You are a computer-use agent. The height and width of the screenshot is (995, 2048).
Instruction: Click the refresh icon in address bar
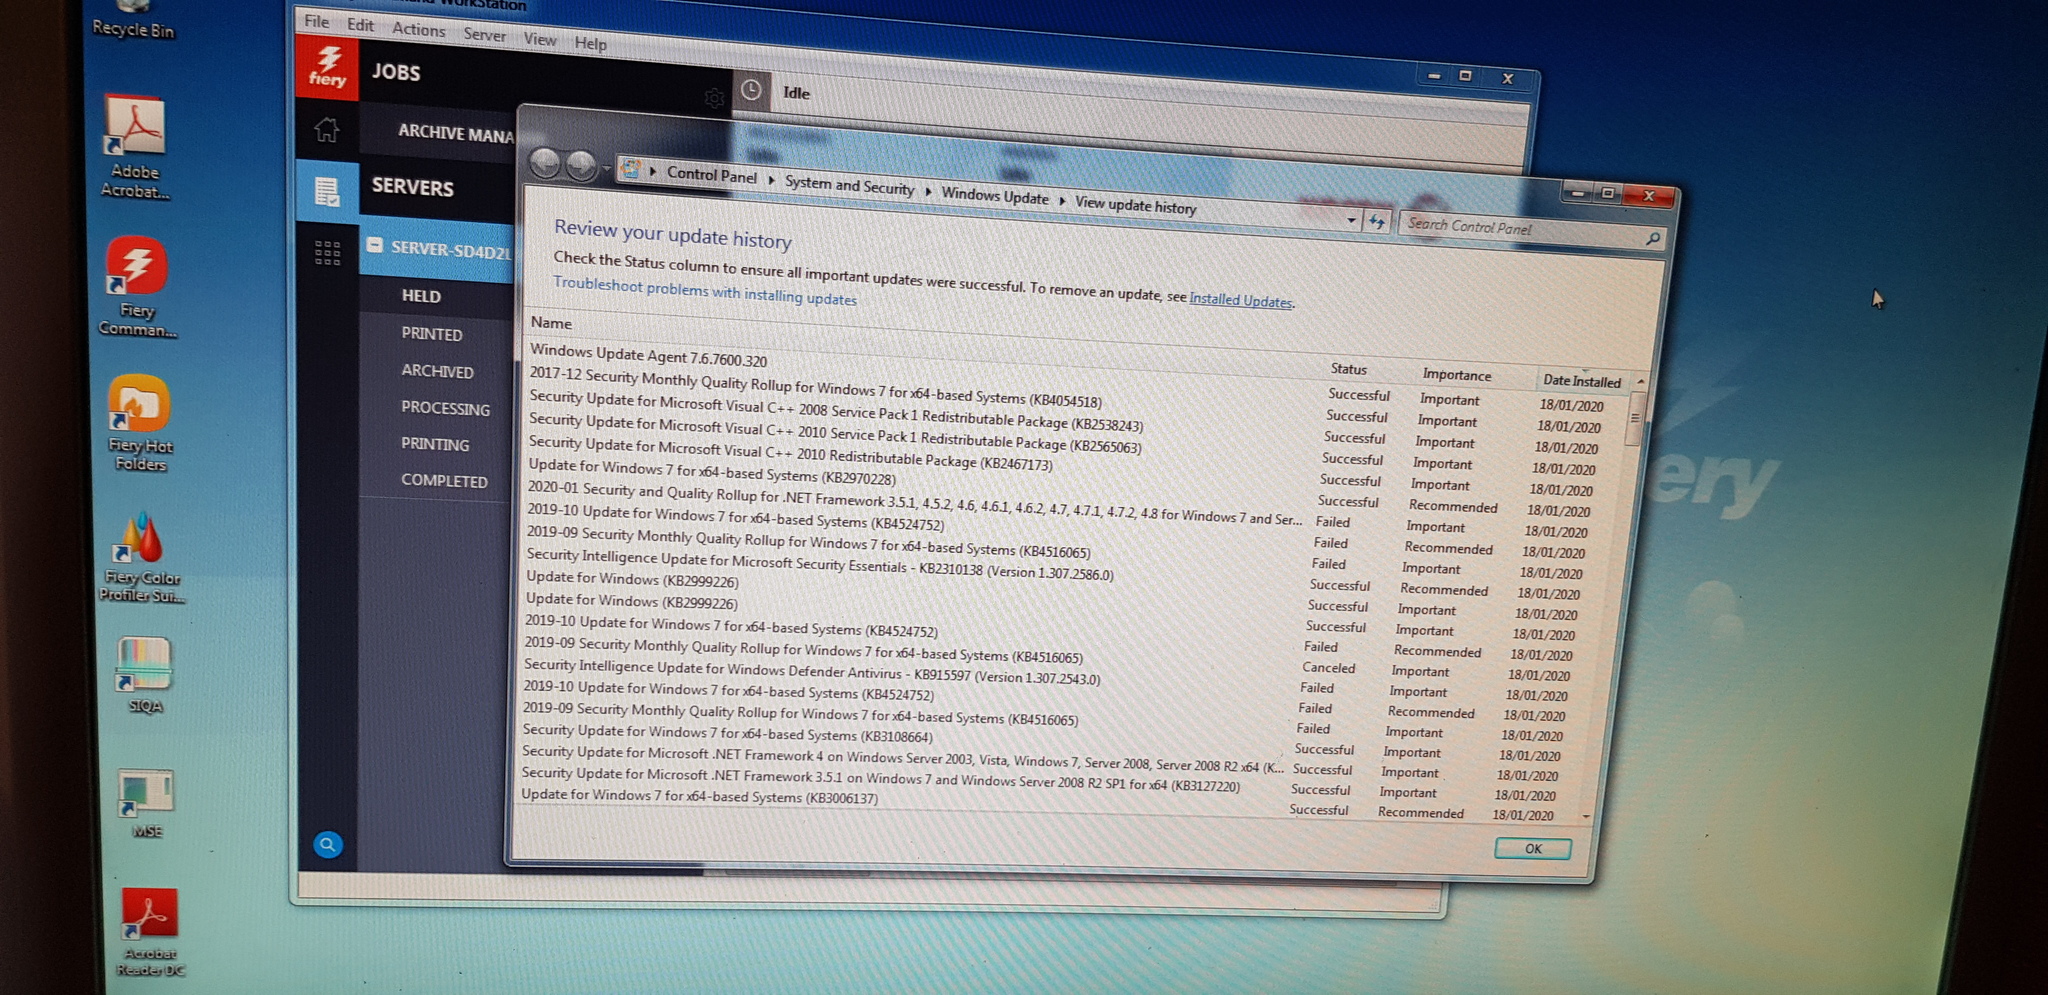tap(1377, 222)
